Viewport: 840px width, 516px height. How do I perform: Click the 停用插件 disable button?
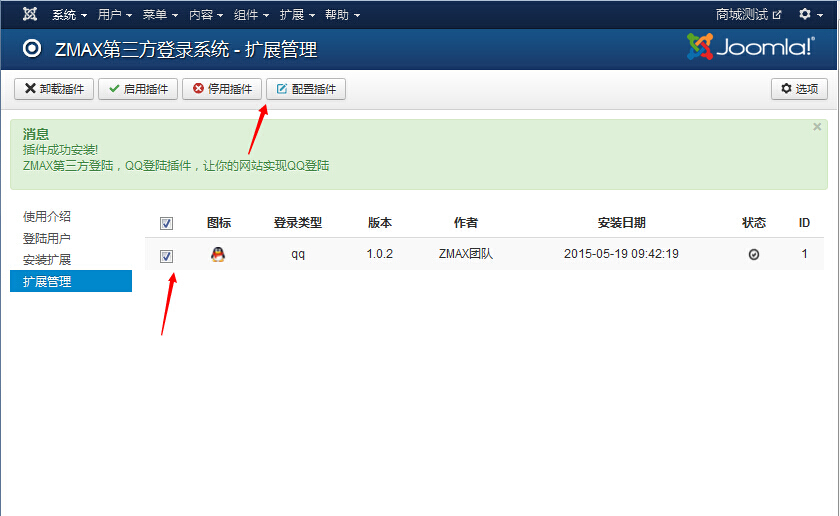(x=222, y=89)
